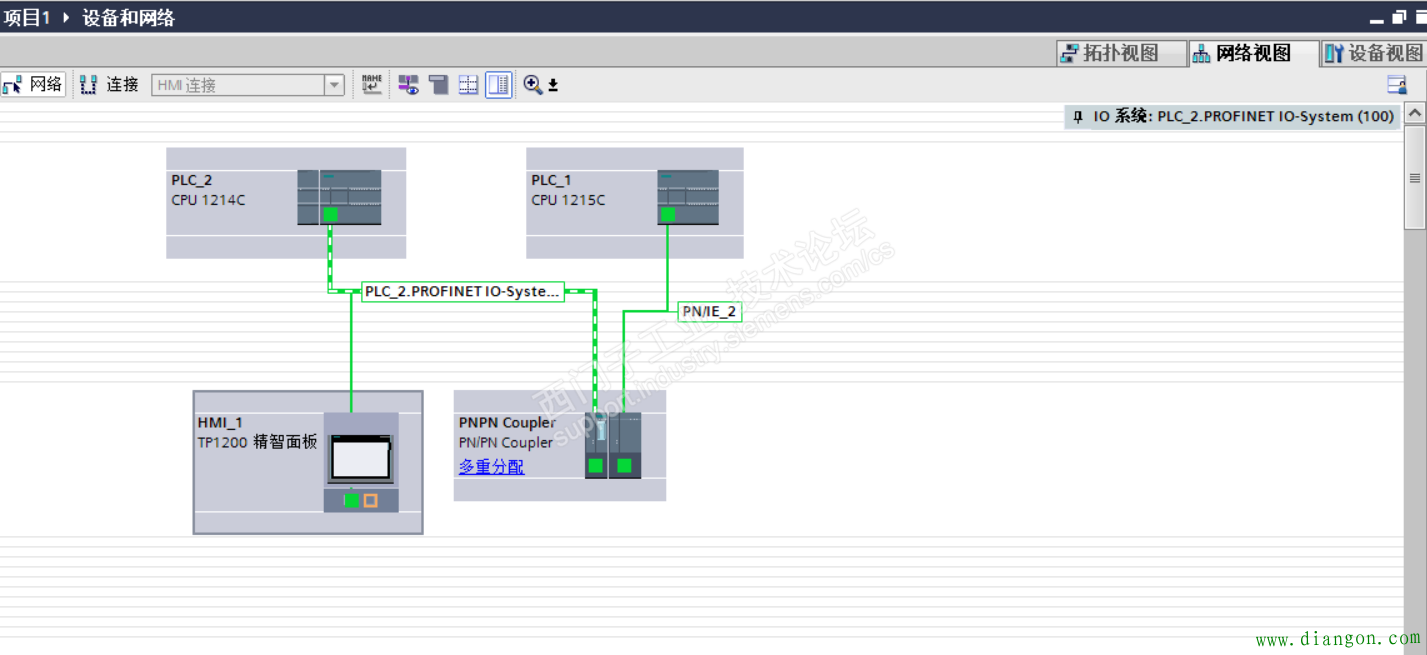Toggle the highlighted table-layout icon in toolbar
This screenshot has height=655, width=1427.
(x=498, y=85)
